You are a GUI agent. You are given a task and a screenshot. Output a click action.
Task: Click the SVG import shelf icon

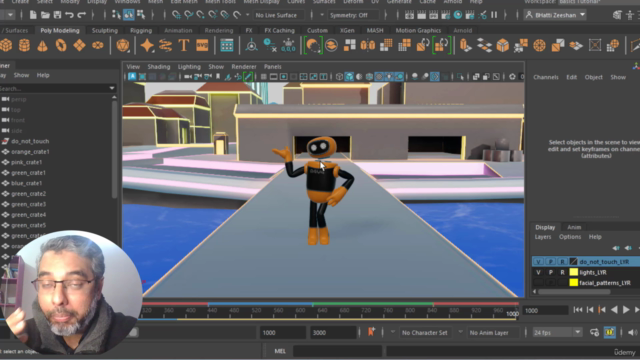[202, 45]
